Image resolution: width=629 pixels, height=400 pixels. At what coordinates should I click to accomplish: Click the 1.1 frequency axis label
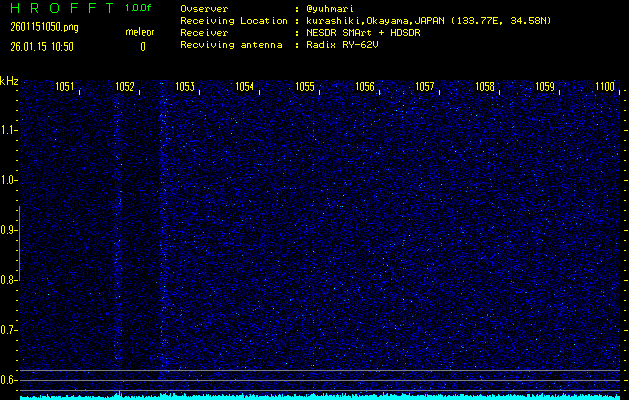click(7, 130)
